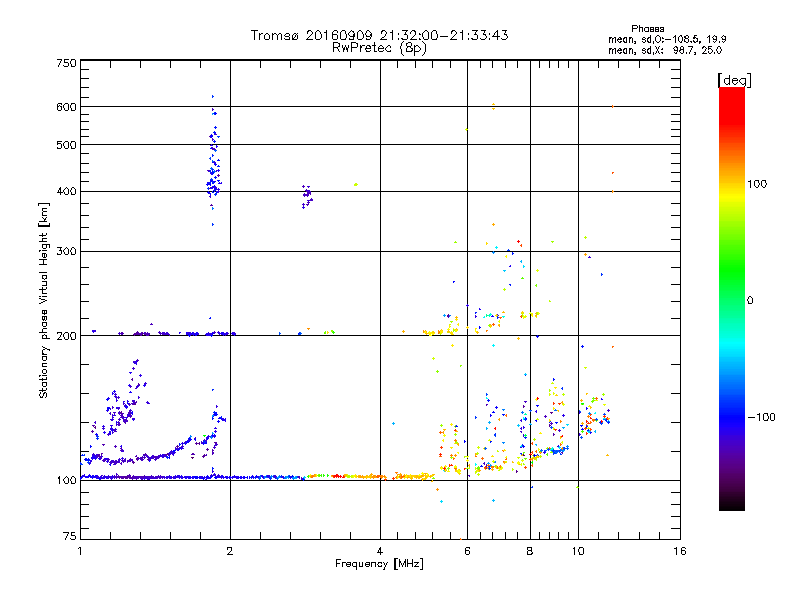Click the y-axis tick value '300'
This screenshot has width=800, height=600.
click(x=67, y=252)
